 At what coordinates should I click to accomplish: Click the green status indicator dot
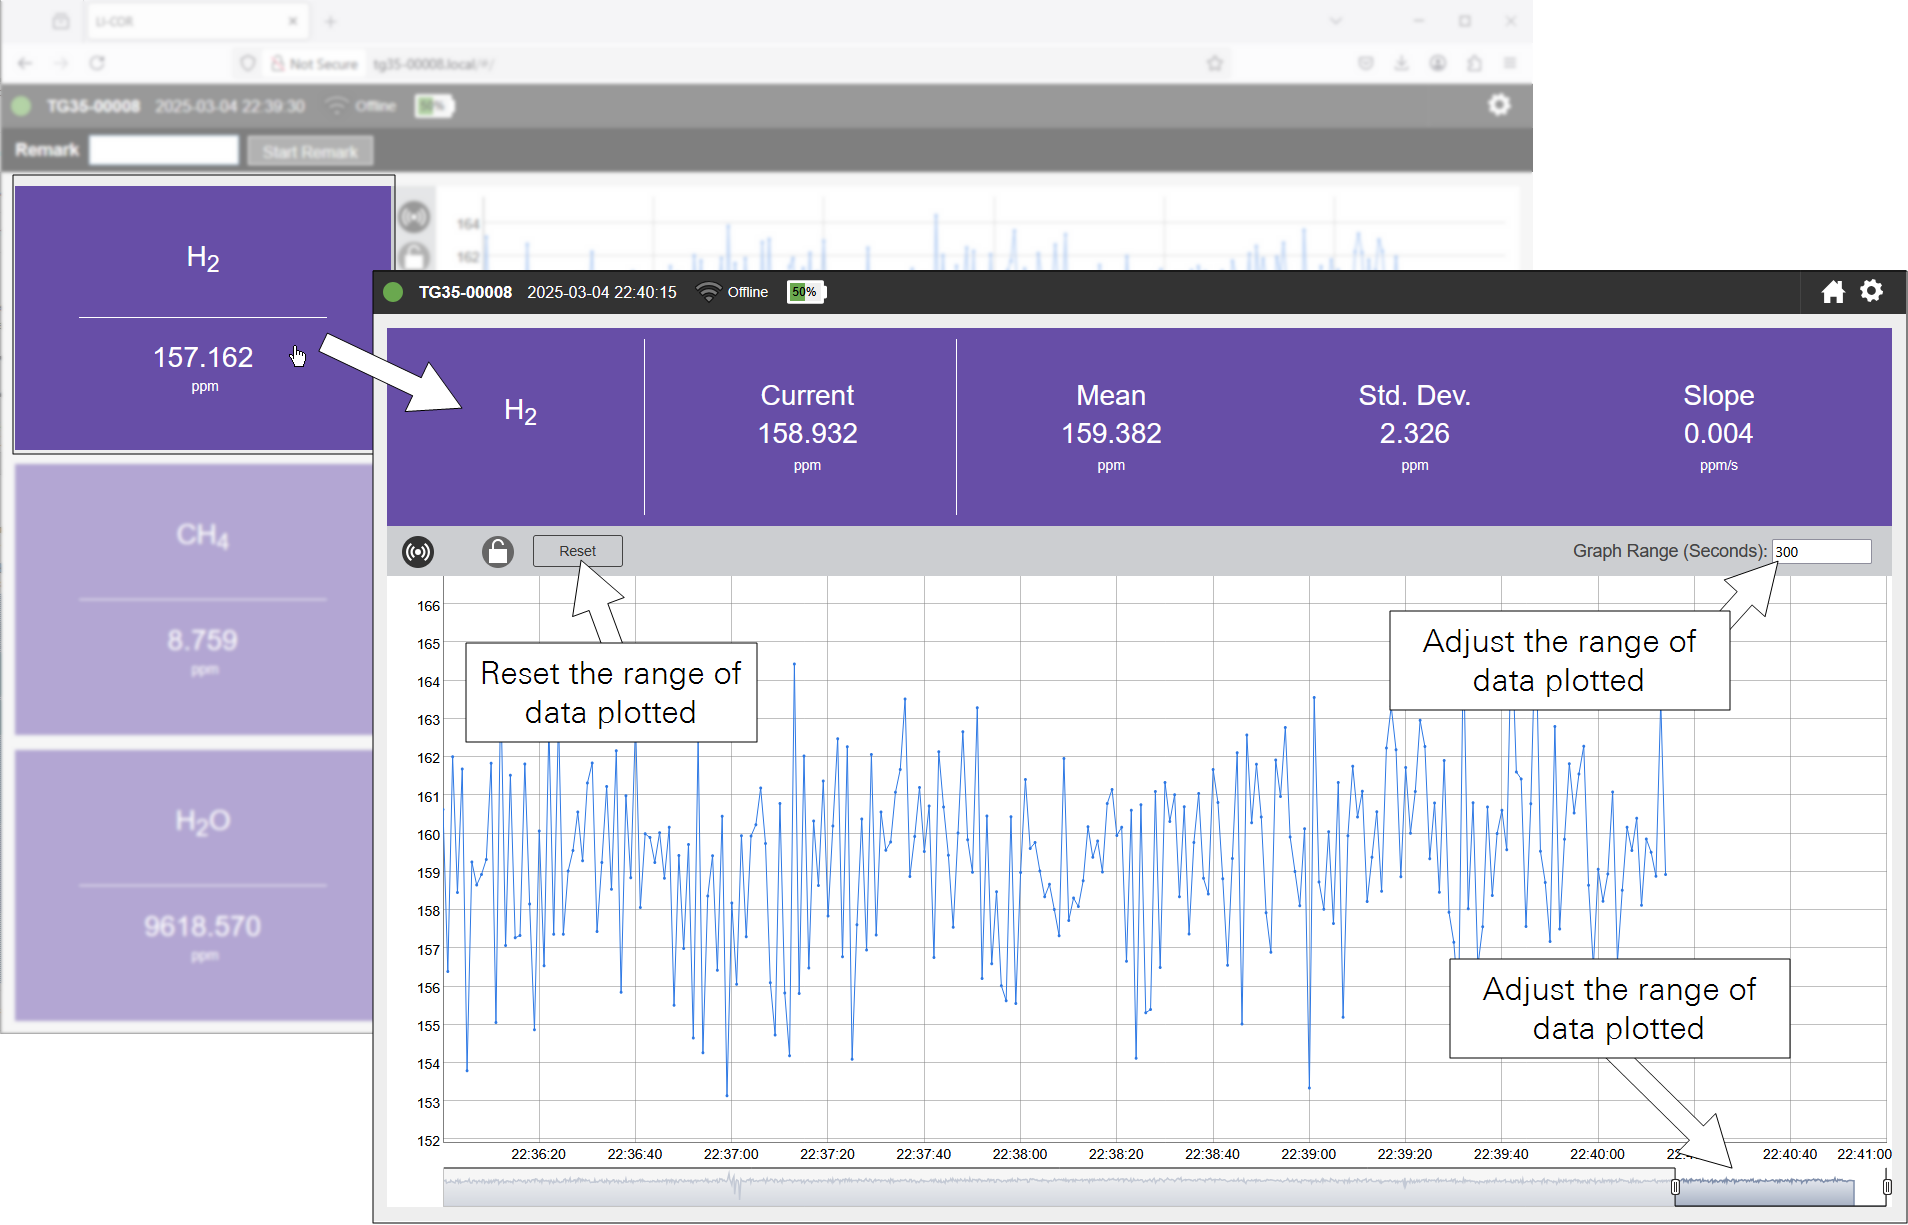(393, 292)
